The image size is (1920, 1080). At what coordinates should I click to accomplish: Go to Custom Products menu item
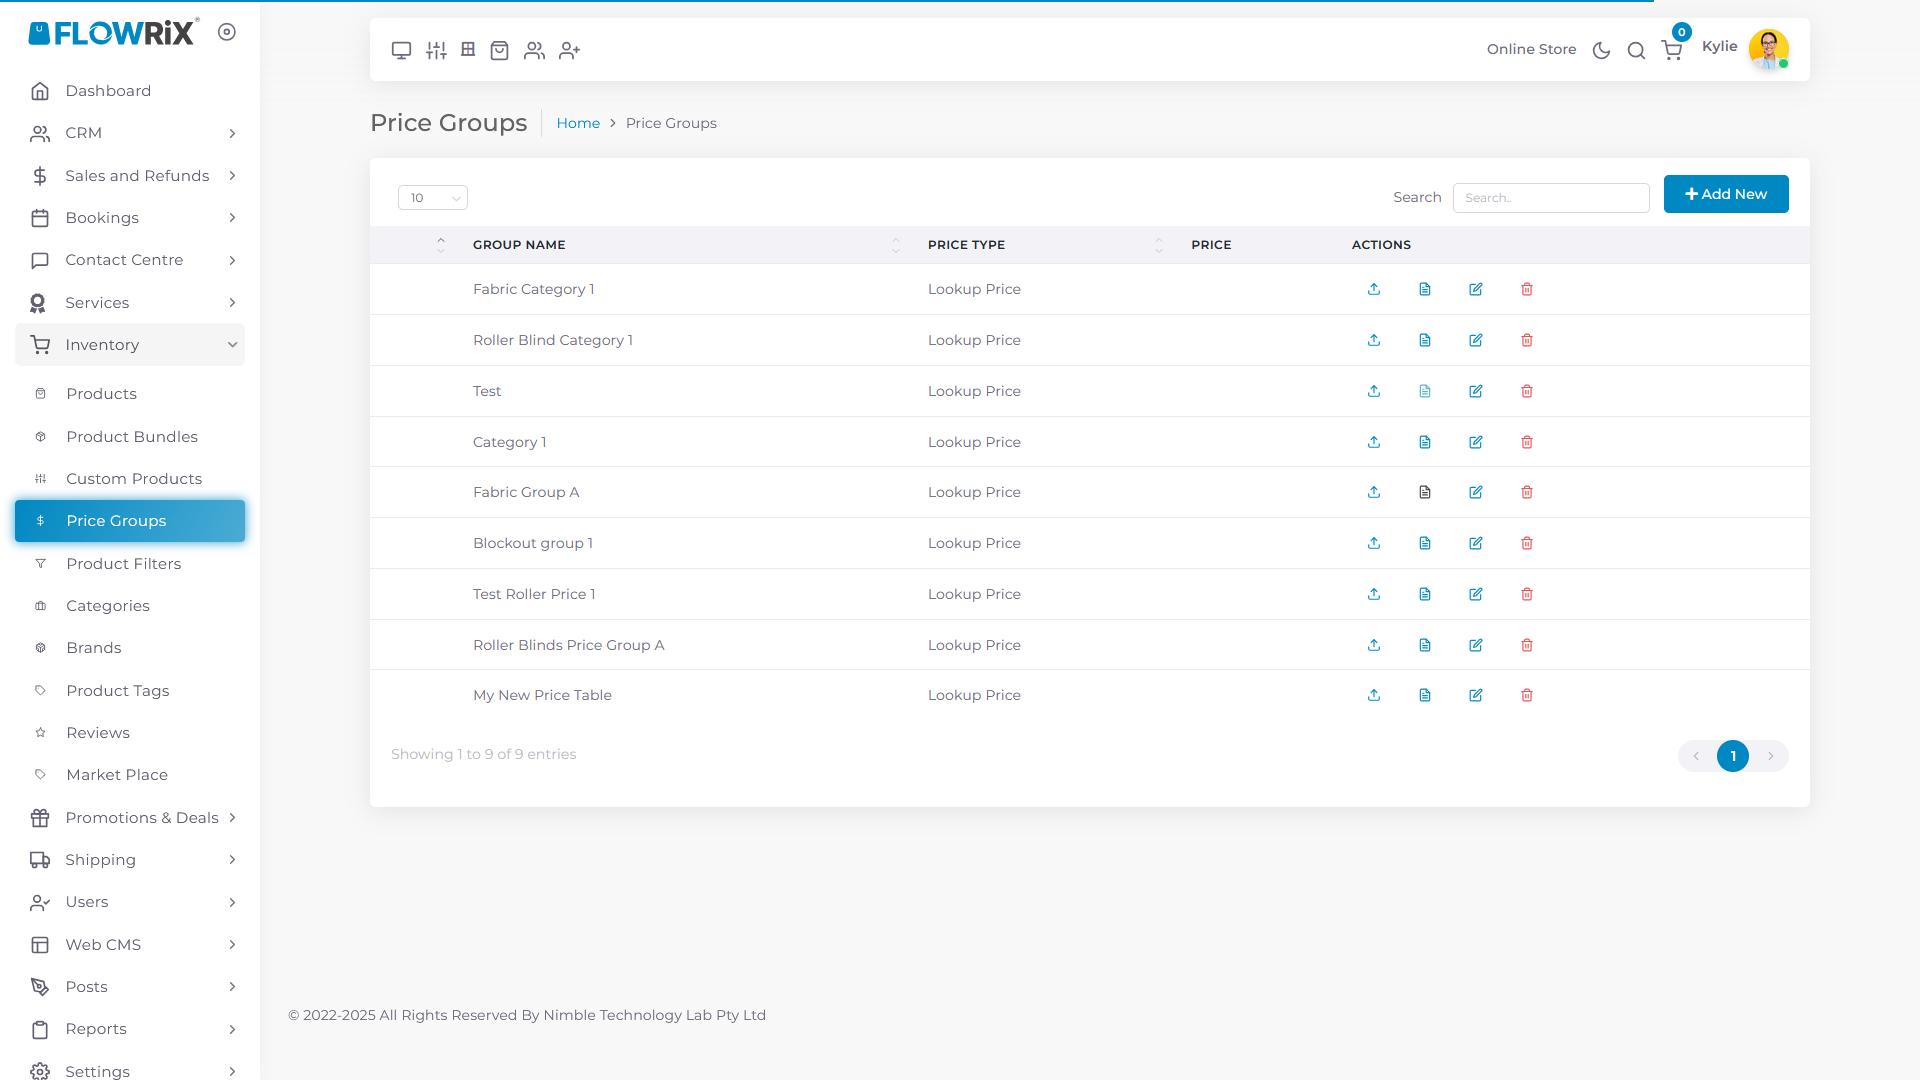(134, 479)
